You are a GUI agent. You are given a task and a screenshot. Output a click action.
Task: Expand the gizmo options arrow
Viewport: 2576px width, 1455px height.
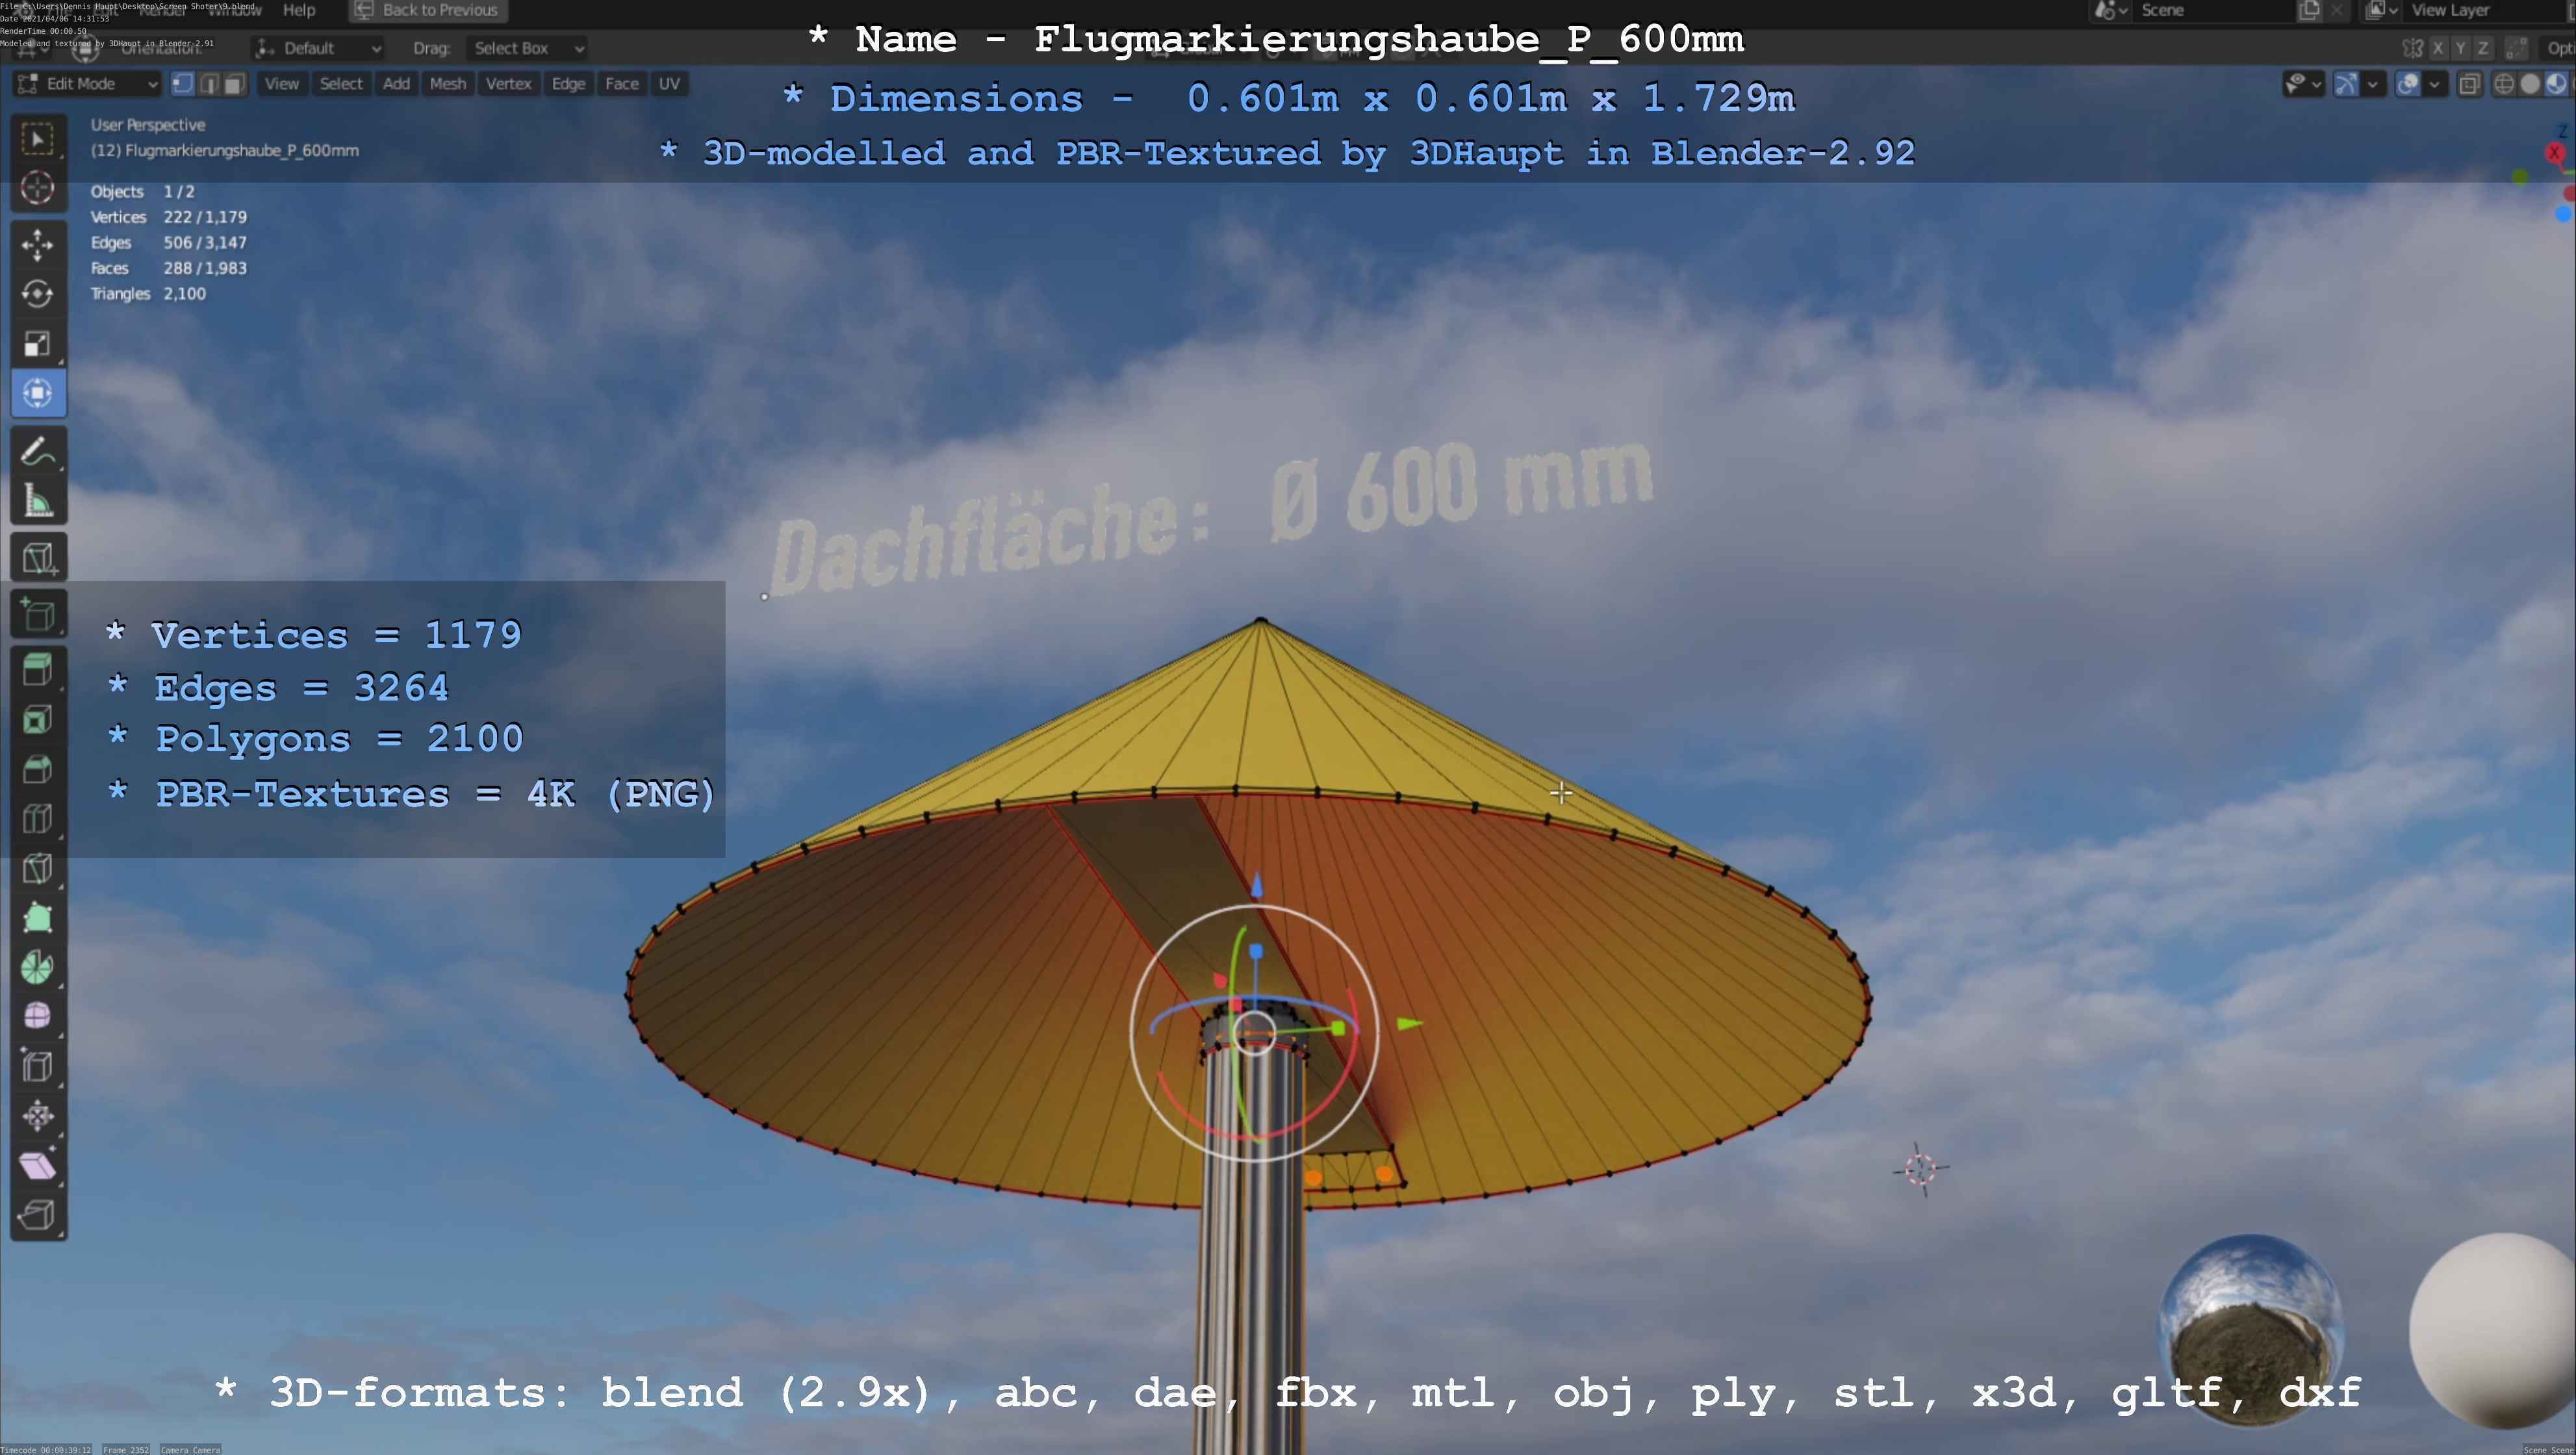(2372, 84)
